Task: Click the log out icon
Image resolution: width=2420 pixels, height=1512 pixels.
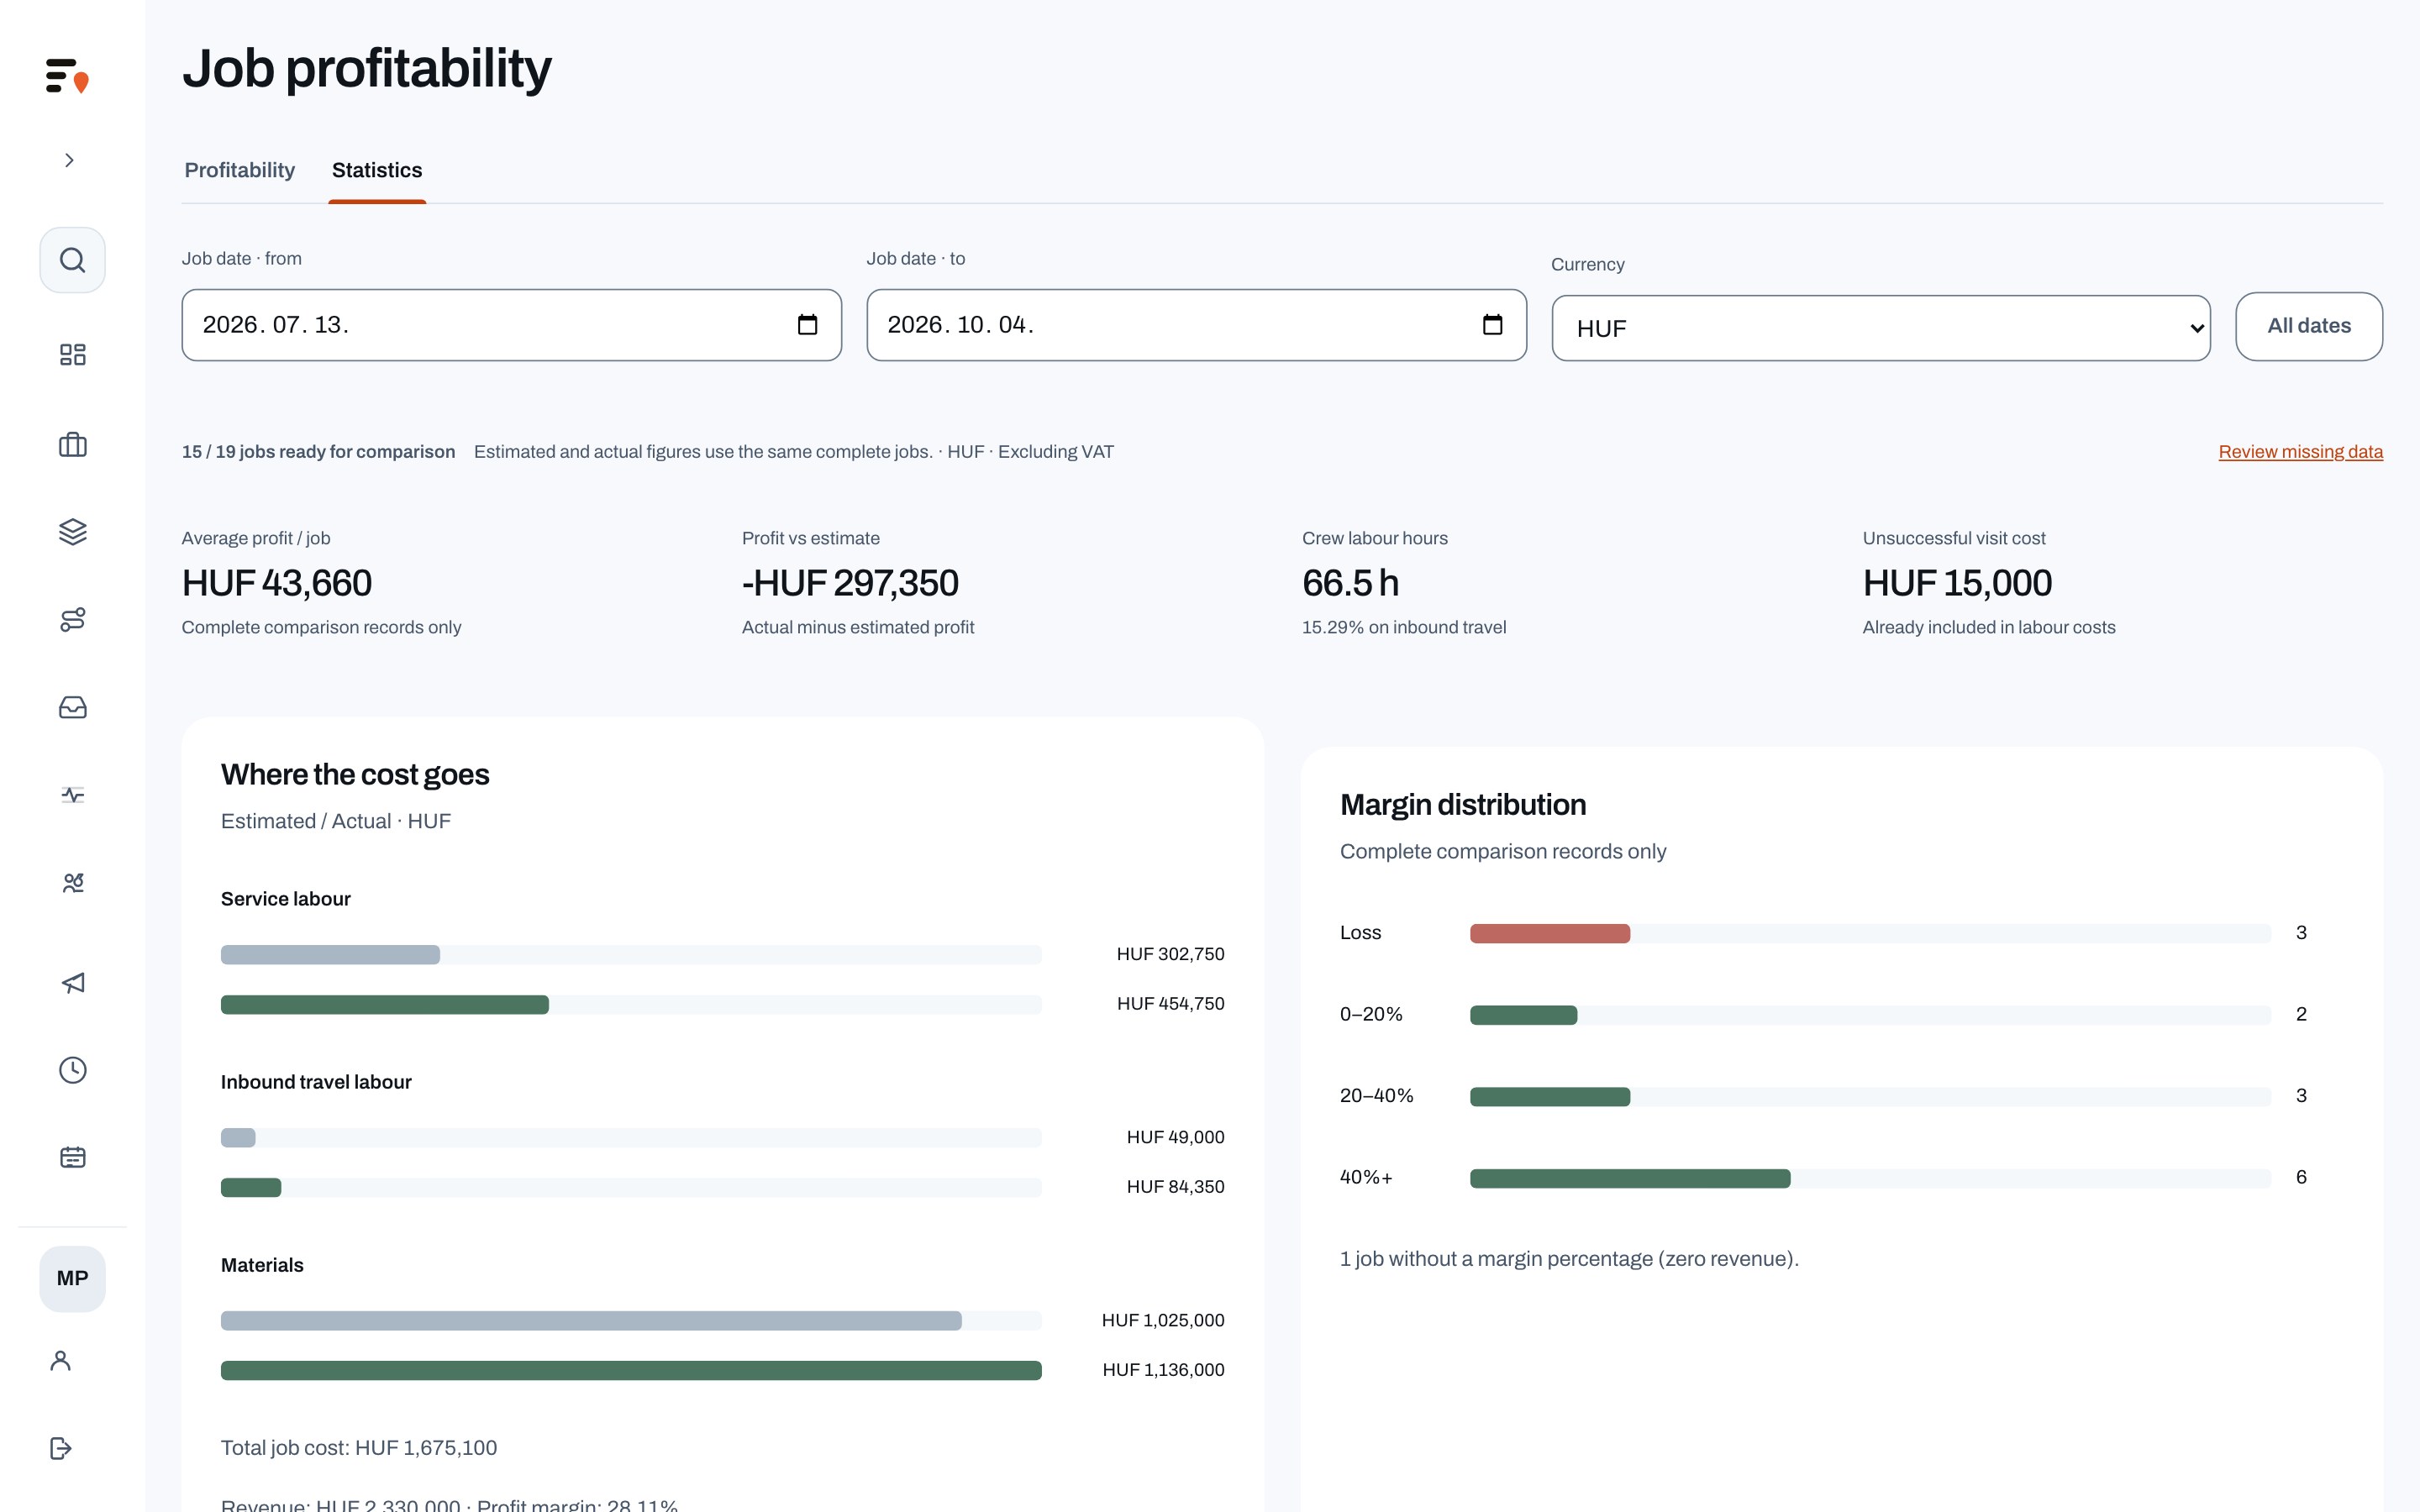Action: (x=60, y=1448)
